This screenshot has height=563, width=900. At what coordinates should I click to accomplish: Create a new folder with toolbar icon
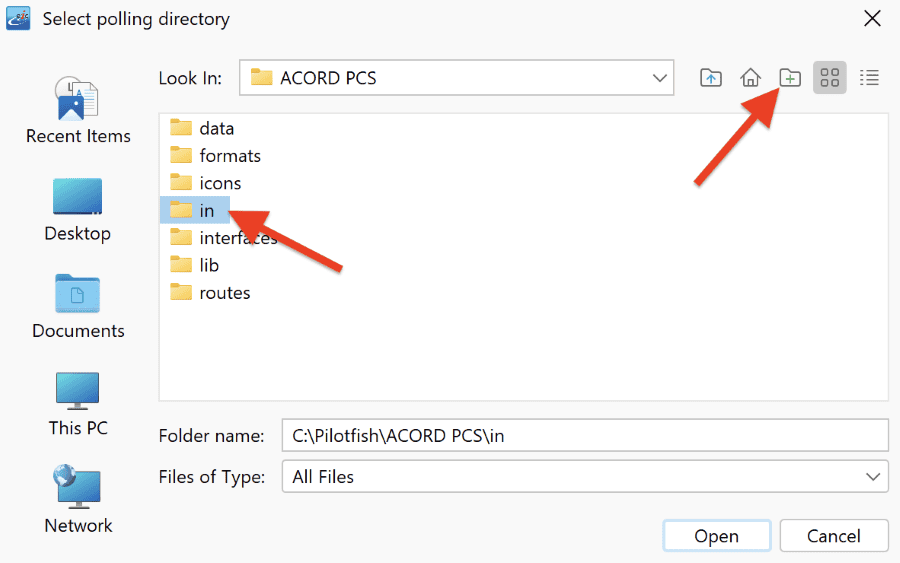point(790,77)
